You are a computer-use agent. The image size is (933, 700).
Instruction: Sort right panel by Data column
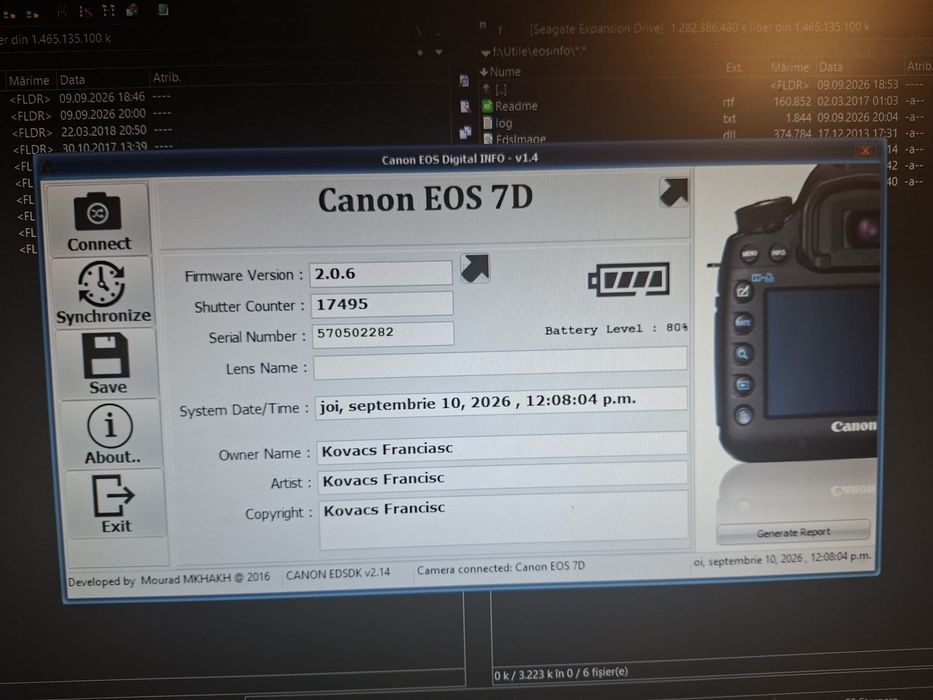pyautogui.click(x=830, y=67)
